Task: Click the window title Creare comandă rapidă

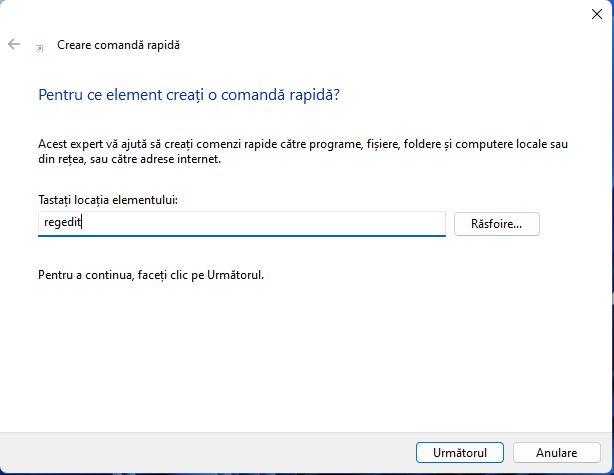Action: (118, 45)
